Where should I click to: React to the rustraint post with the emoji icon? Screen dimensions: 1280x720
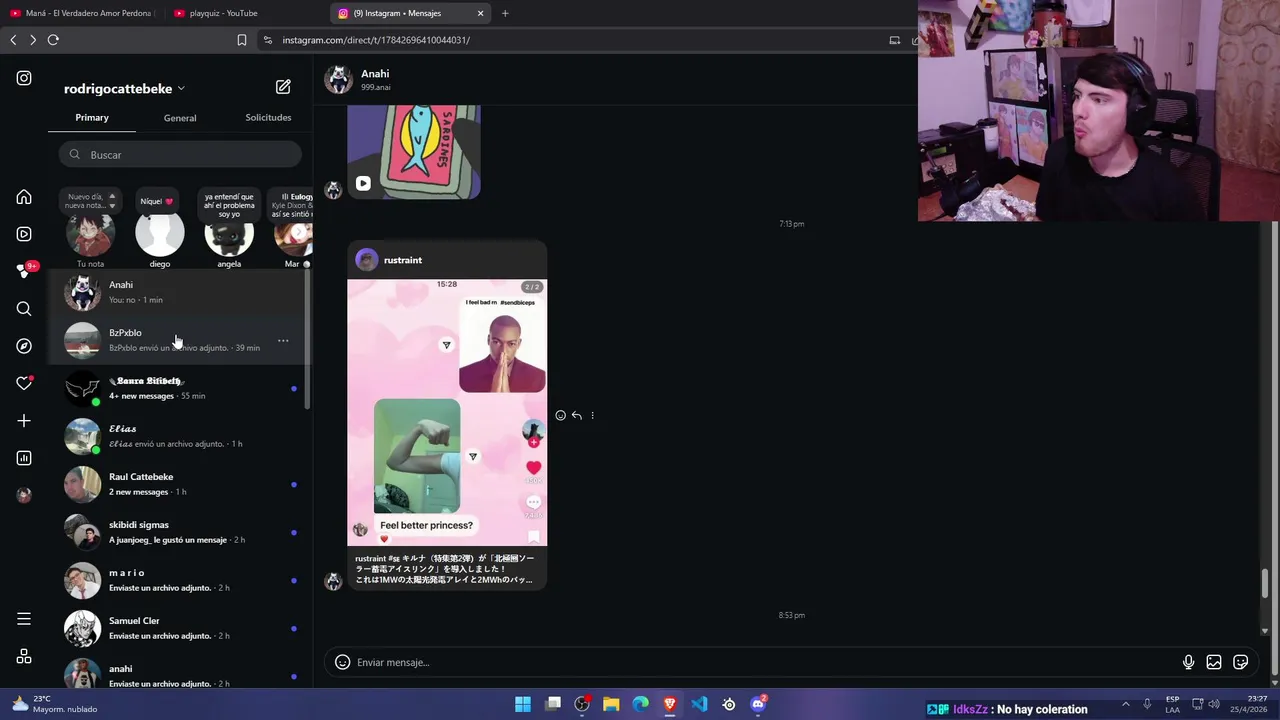pyautogui.click(x=560, y=415)
